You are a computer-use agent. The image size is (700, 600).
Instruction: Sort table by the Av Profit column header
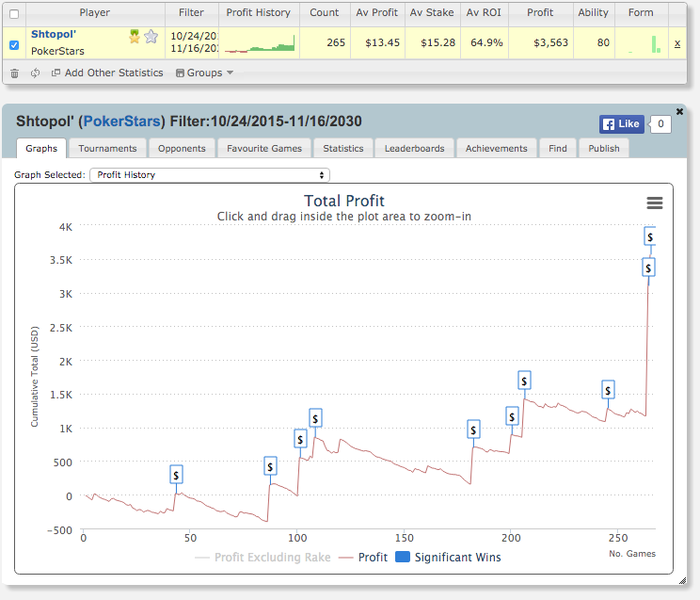pyautogui.click(x=377, y=12)
